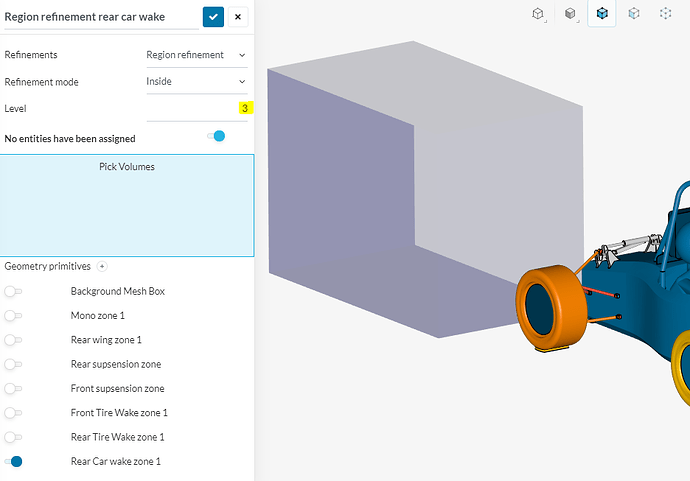
Task: Edit the Level value field
Action: click(x=197, y=108)
